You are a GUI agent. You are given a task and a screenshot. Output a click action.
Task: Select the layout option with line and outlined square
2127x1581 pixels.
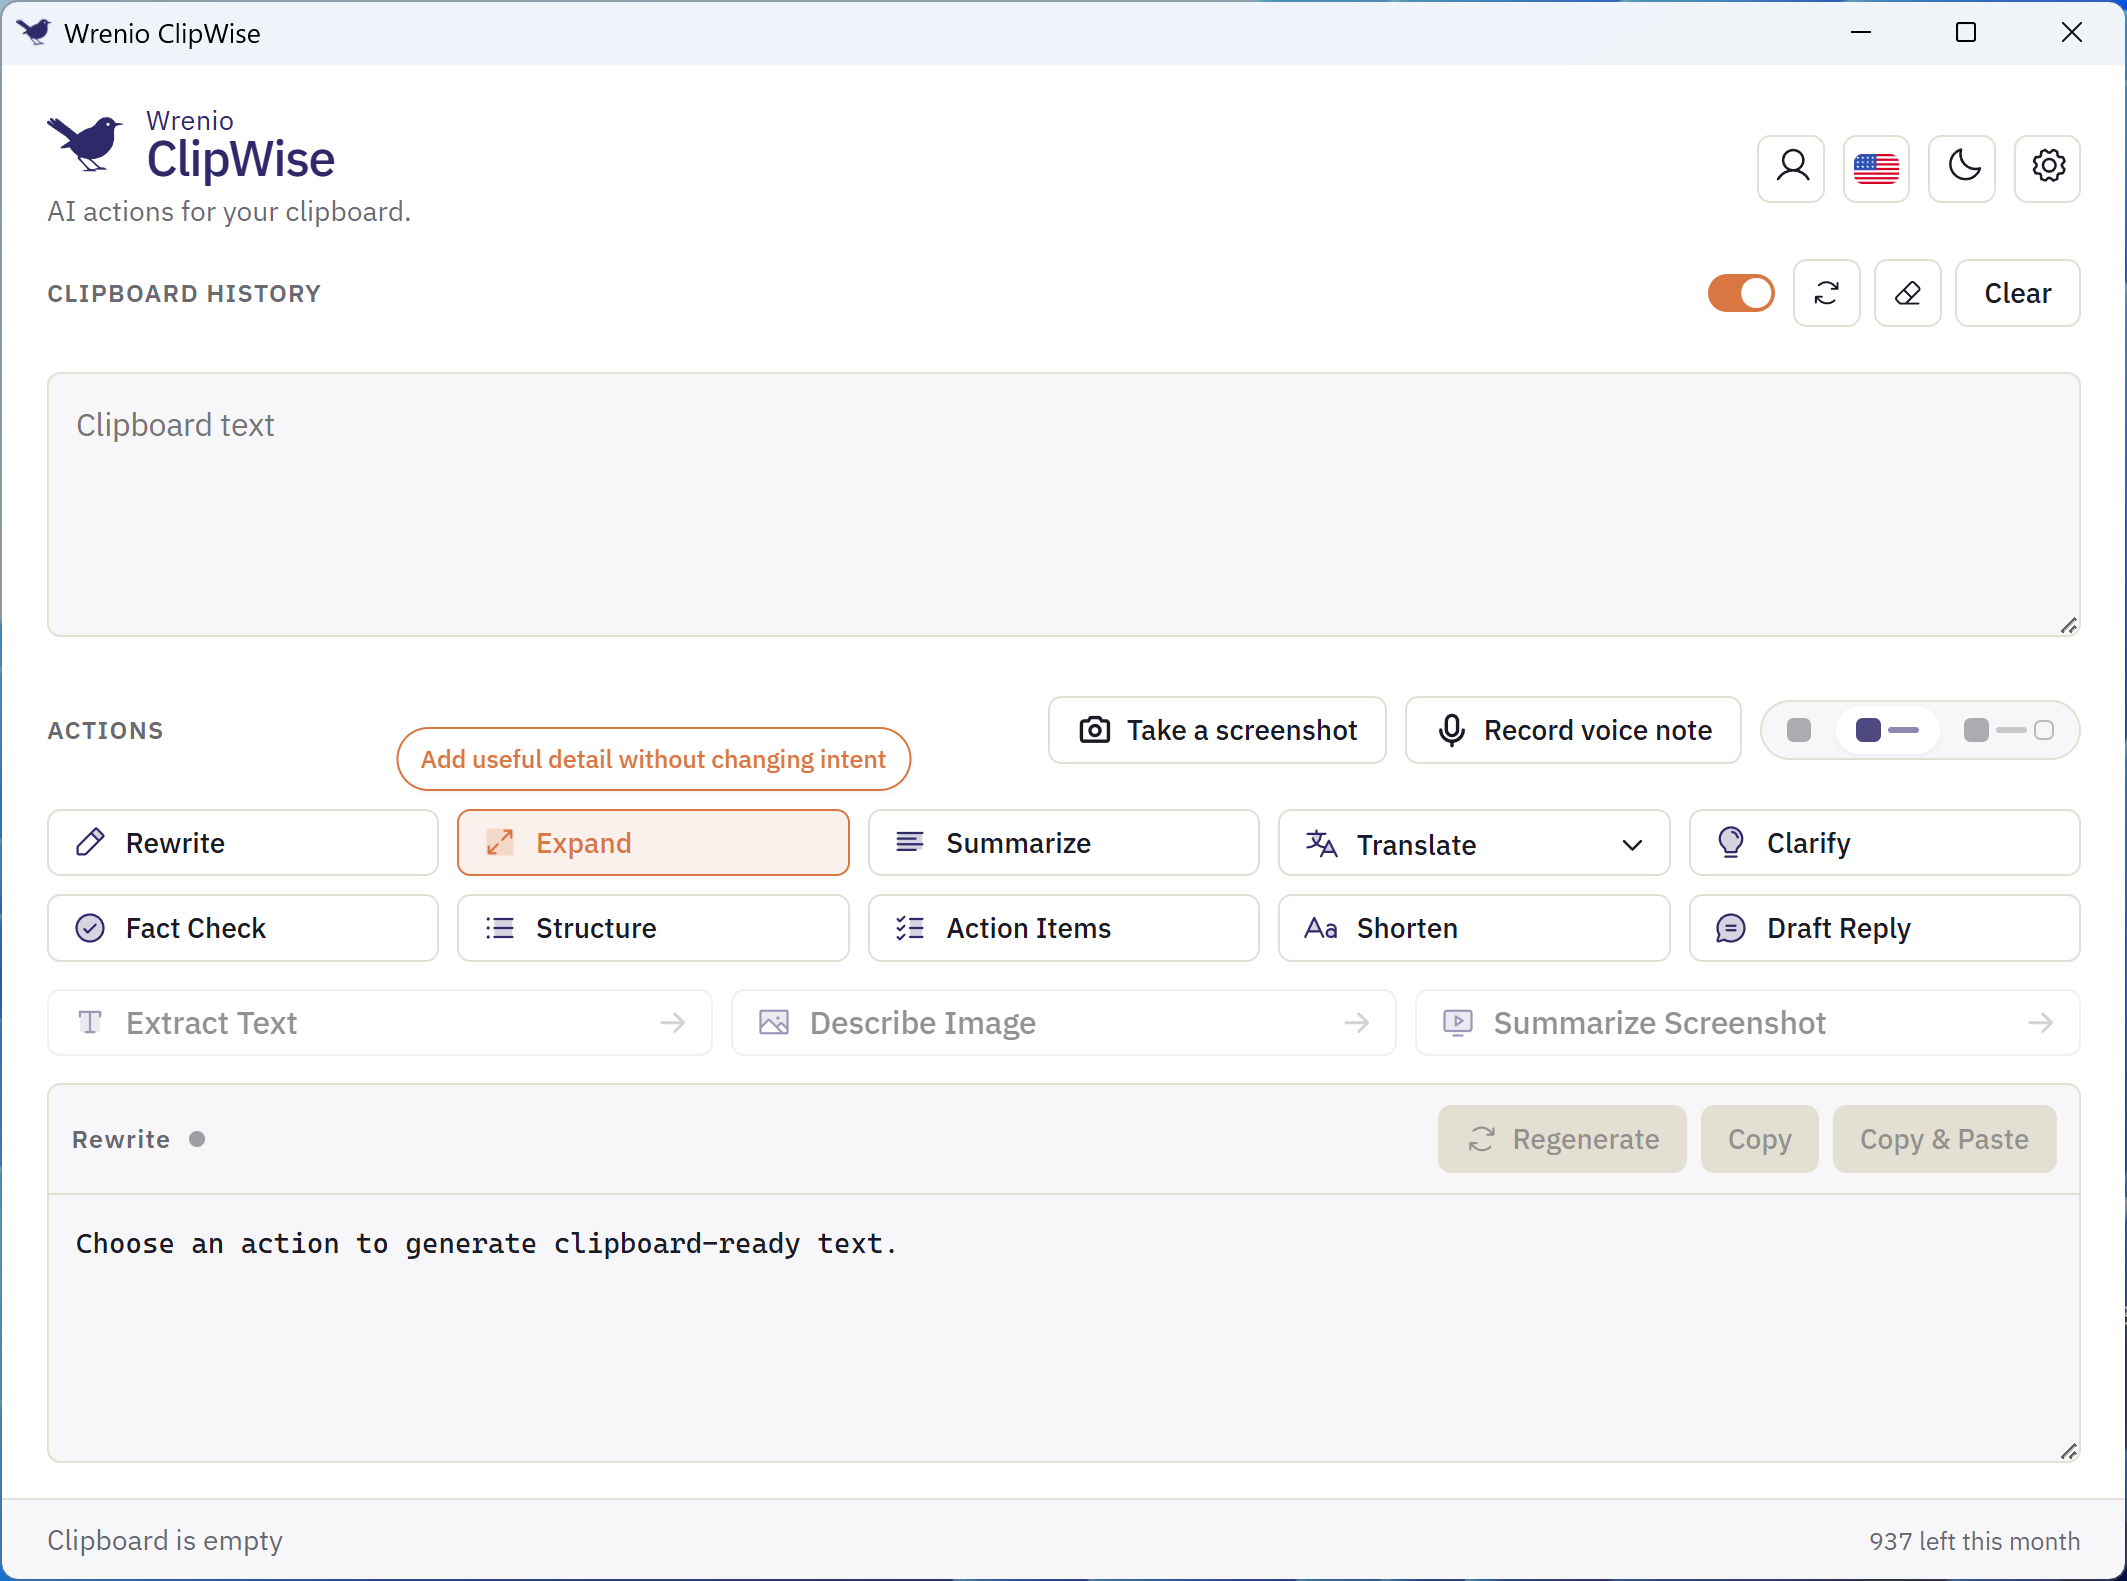tap(2008, 730)
